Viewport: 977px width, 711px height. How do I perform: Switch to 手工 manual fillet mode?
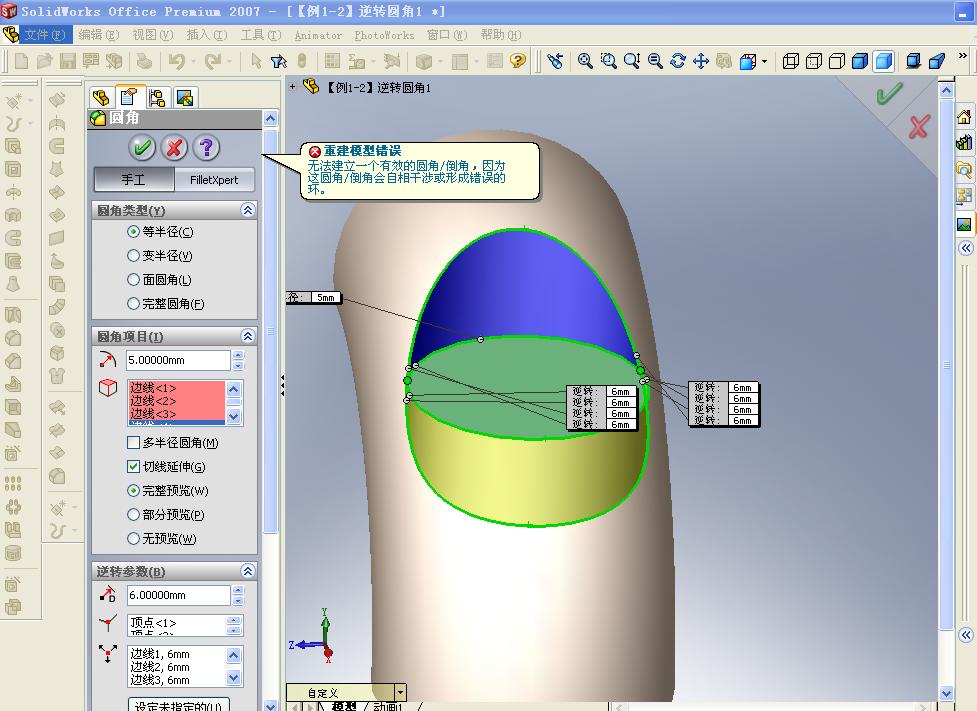coord(134,180)
